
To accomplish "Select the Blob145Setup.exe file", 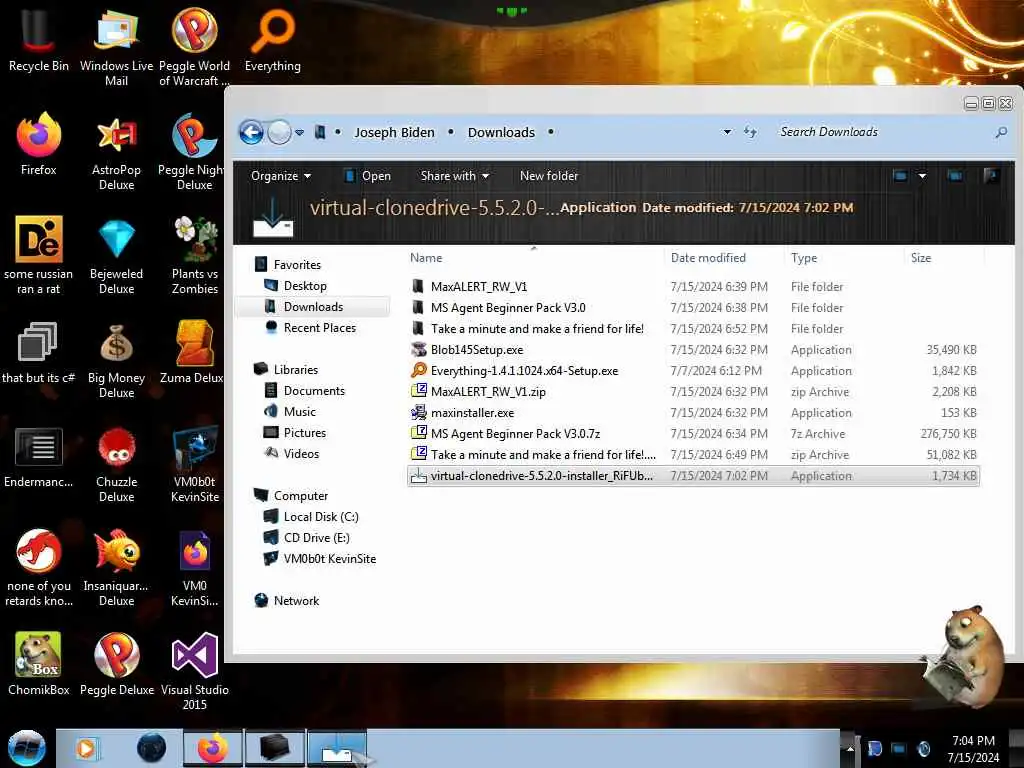I will (693, 349).
